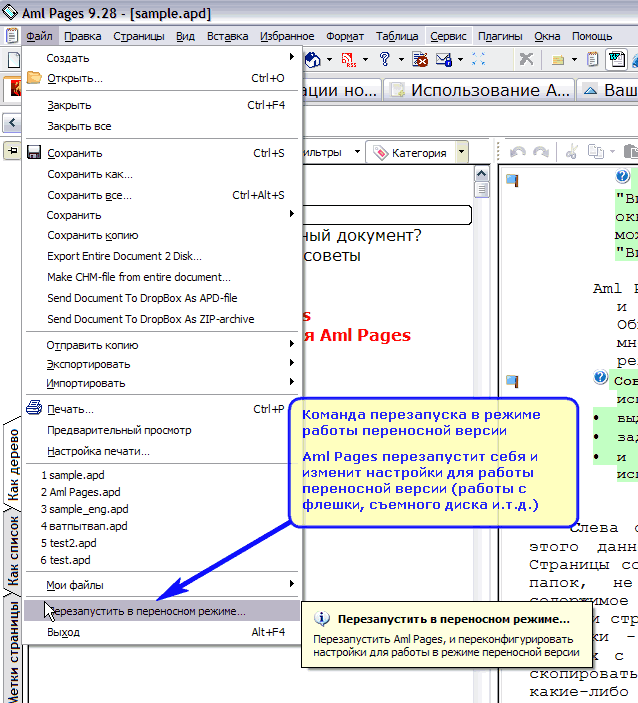Click the Redo arrow in editor toolbar

(541, 152)
